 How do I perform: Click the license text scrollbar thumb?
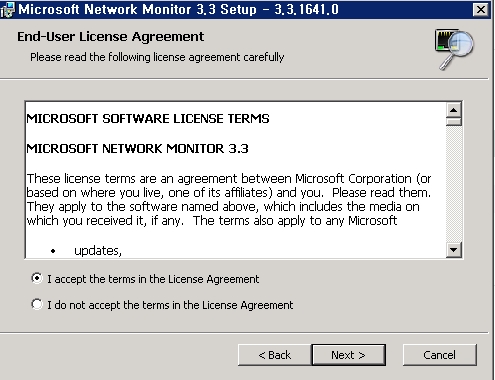[453, 121]
